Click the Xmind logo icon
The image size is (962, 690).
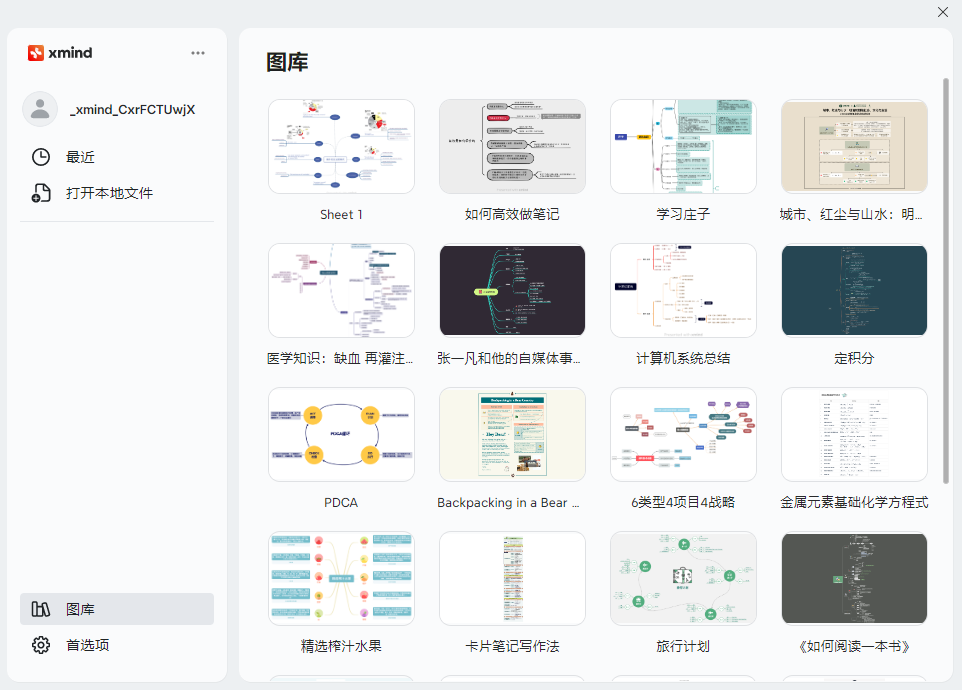coord(36,53)
